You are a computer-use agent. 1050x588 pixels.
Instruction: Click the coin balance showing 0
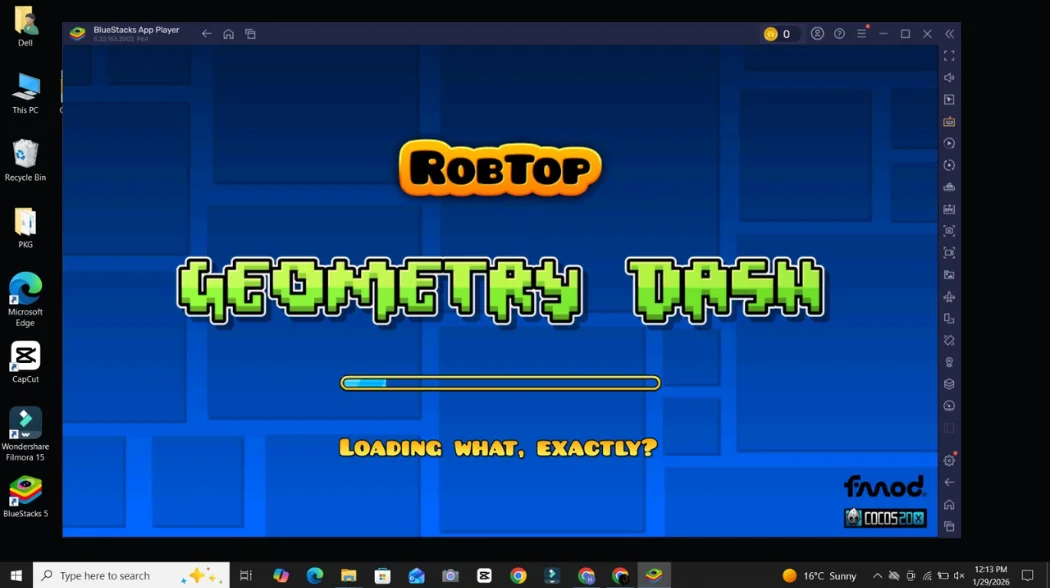[778, 34]
